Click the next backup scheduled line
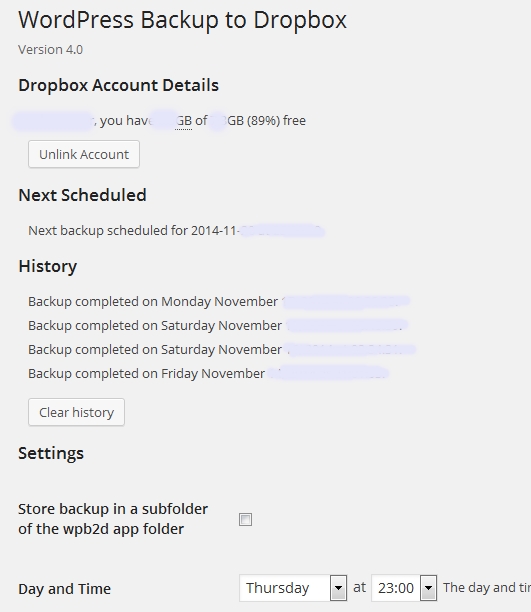Screen dimensions: 531x612 [x=176, y=231]
